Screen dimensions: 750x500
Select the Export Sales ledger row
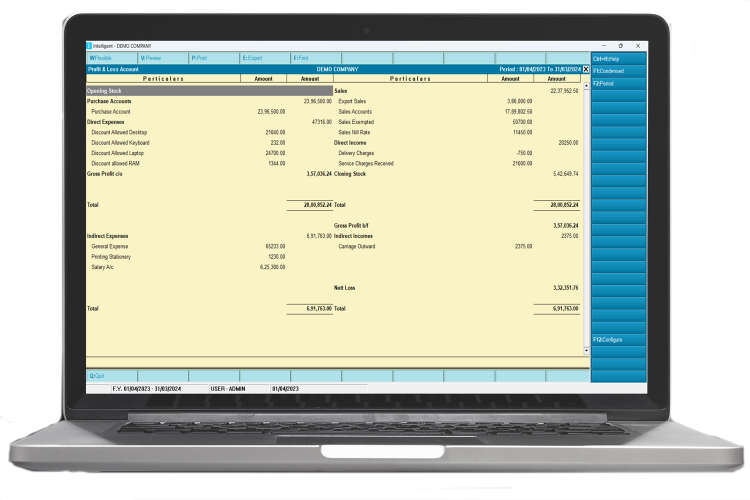coord(457,101)
